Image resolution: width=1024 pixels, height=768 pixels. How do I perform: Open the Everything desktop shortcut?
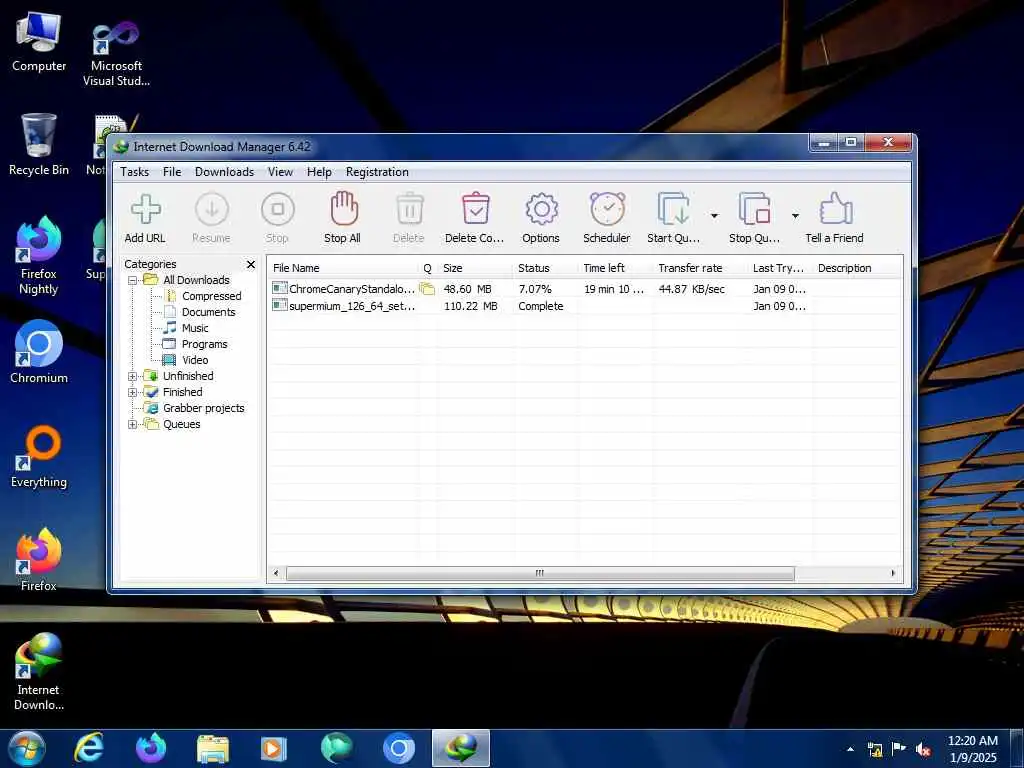(x=39, y=456)
